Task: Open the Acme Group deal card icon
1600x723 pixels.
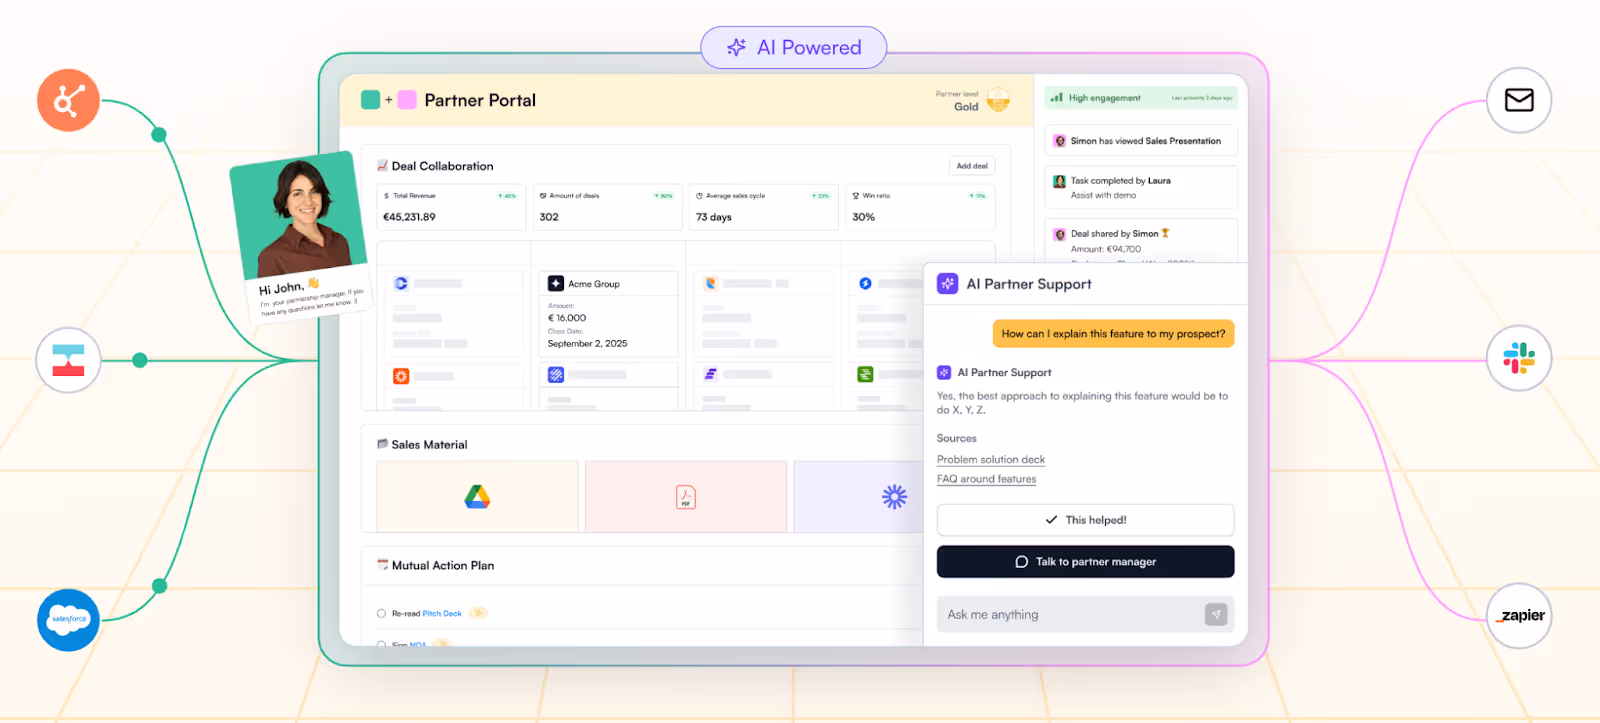Action: pyautogui.click(x=556, y=284)
